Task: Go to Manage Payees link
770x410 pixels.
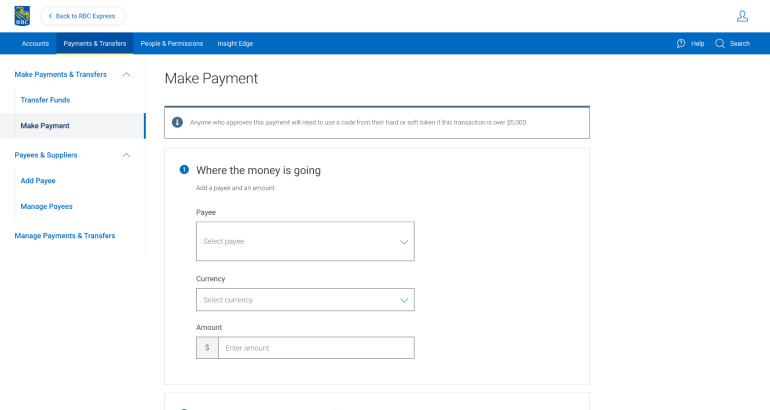Action: point(46,206)
